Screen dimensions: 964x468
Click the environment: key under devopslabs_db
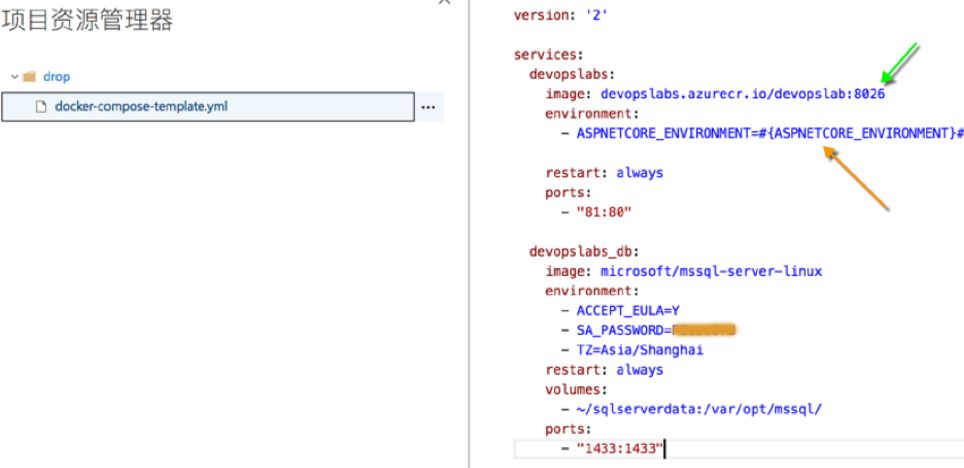coord(591,291)
